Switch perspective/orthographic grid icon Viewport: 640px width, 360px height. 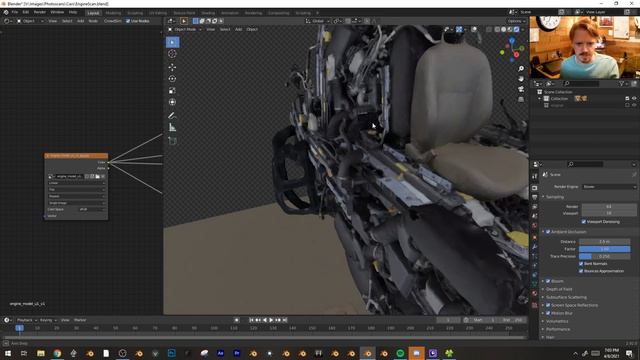pyautogui.click(x=521, y=99)
